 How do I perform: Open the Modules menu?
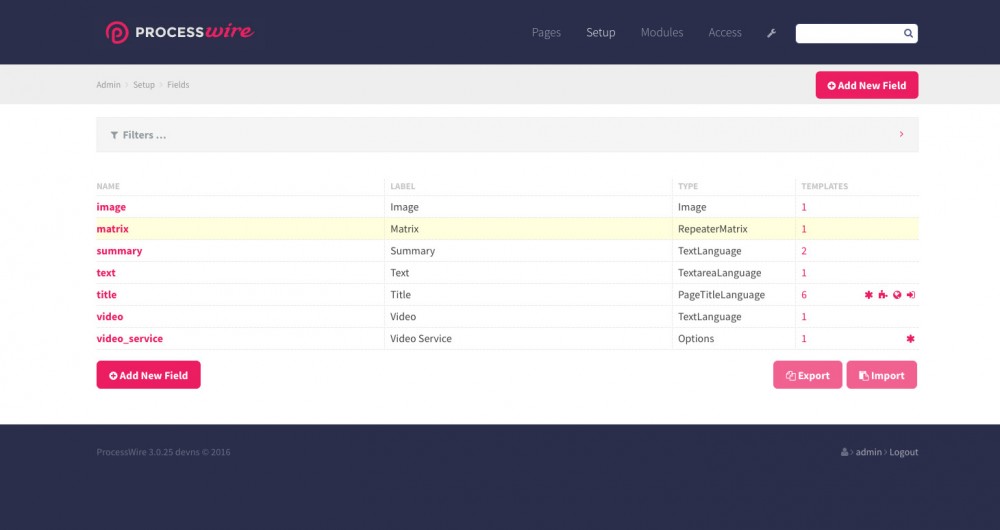[662, 33]
